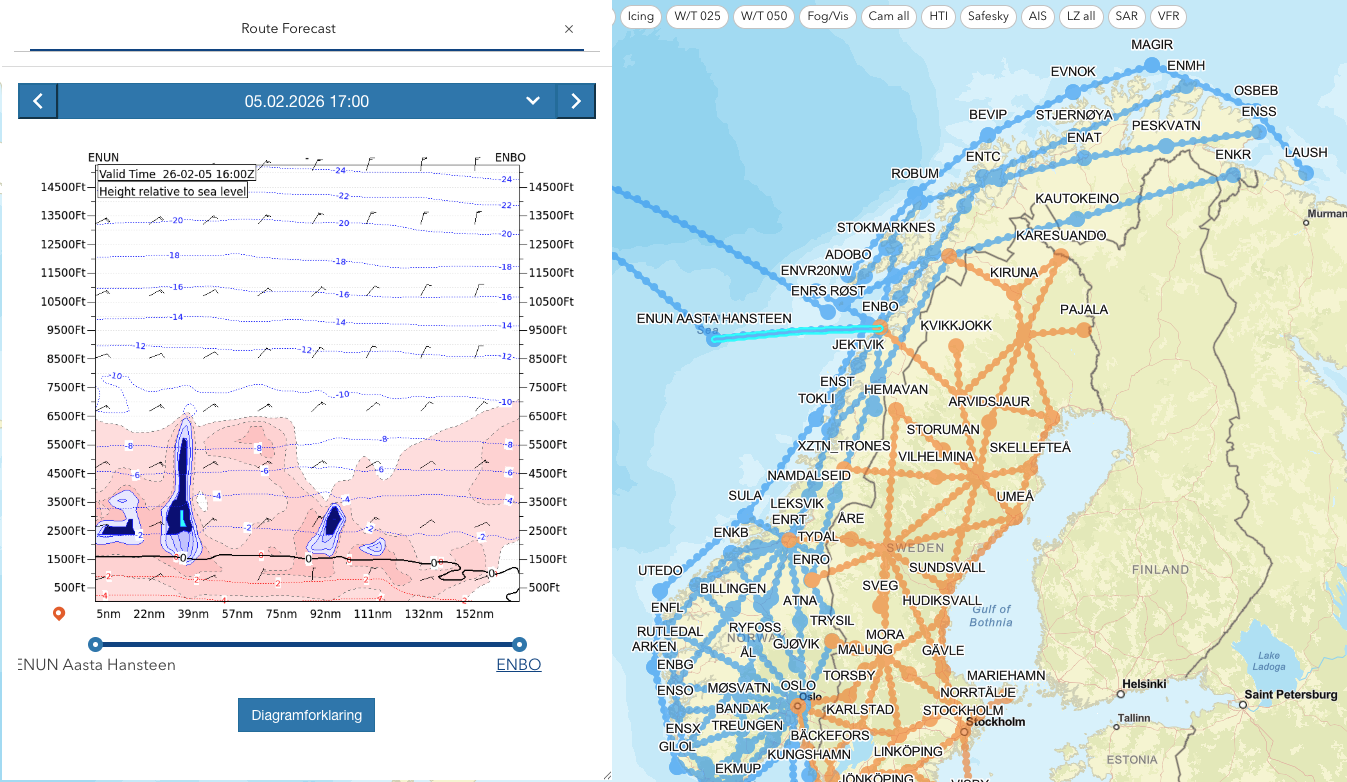Enable the SAR layer chip
The width and height of the screenshot is (1347, 782).
click(1127, 16)
